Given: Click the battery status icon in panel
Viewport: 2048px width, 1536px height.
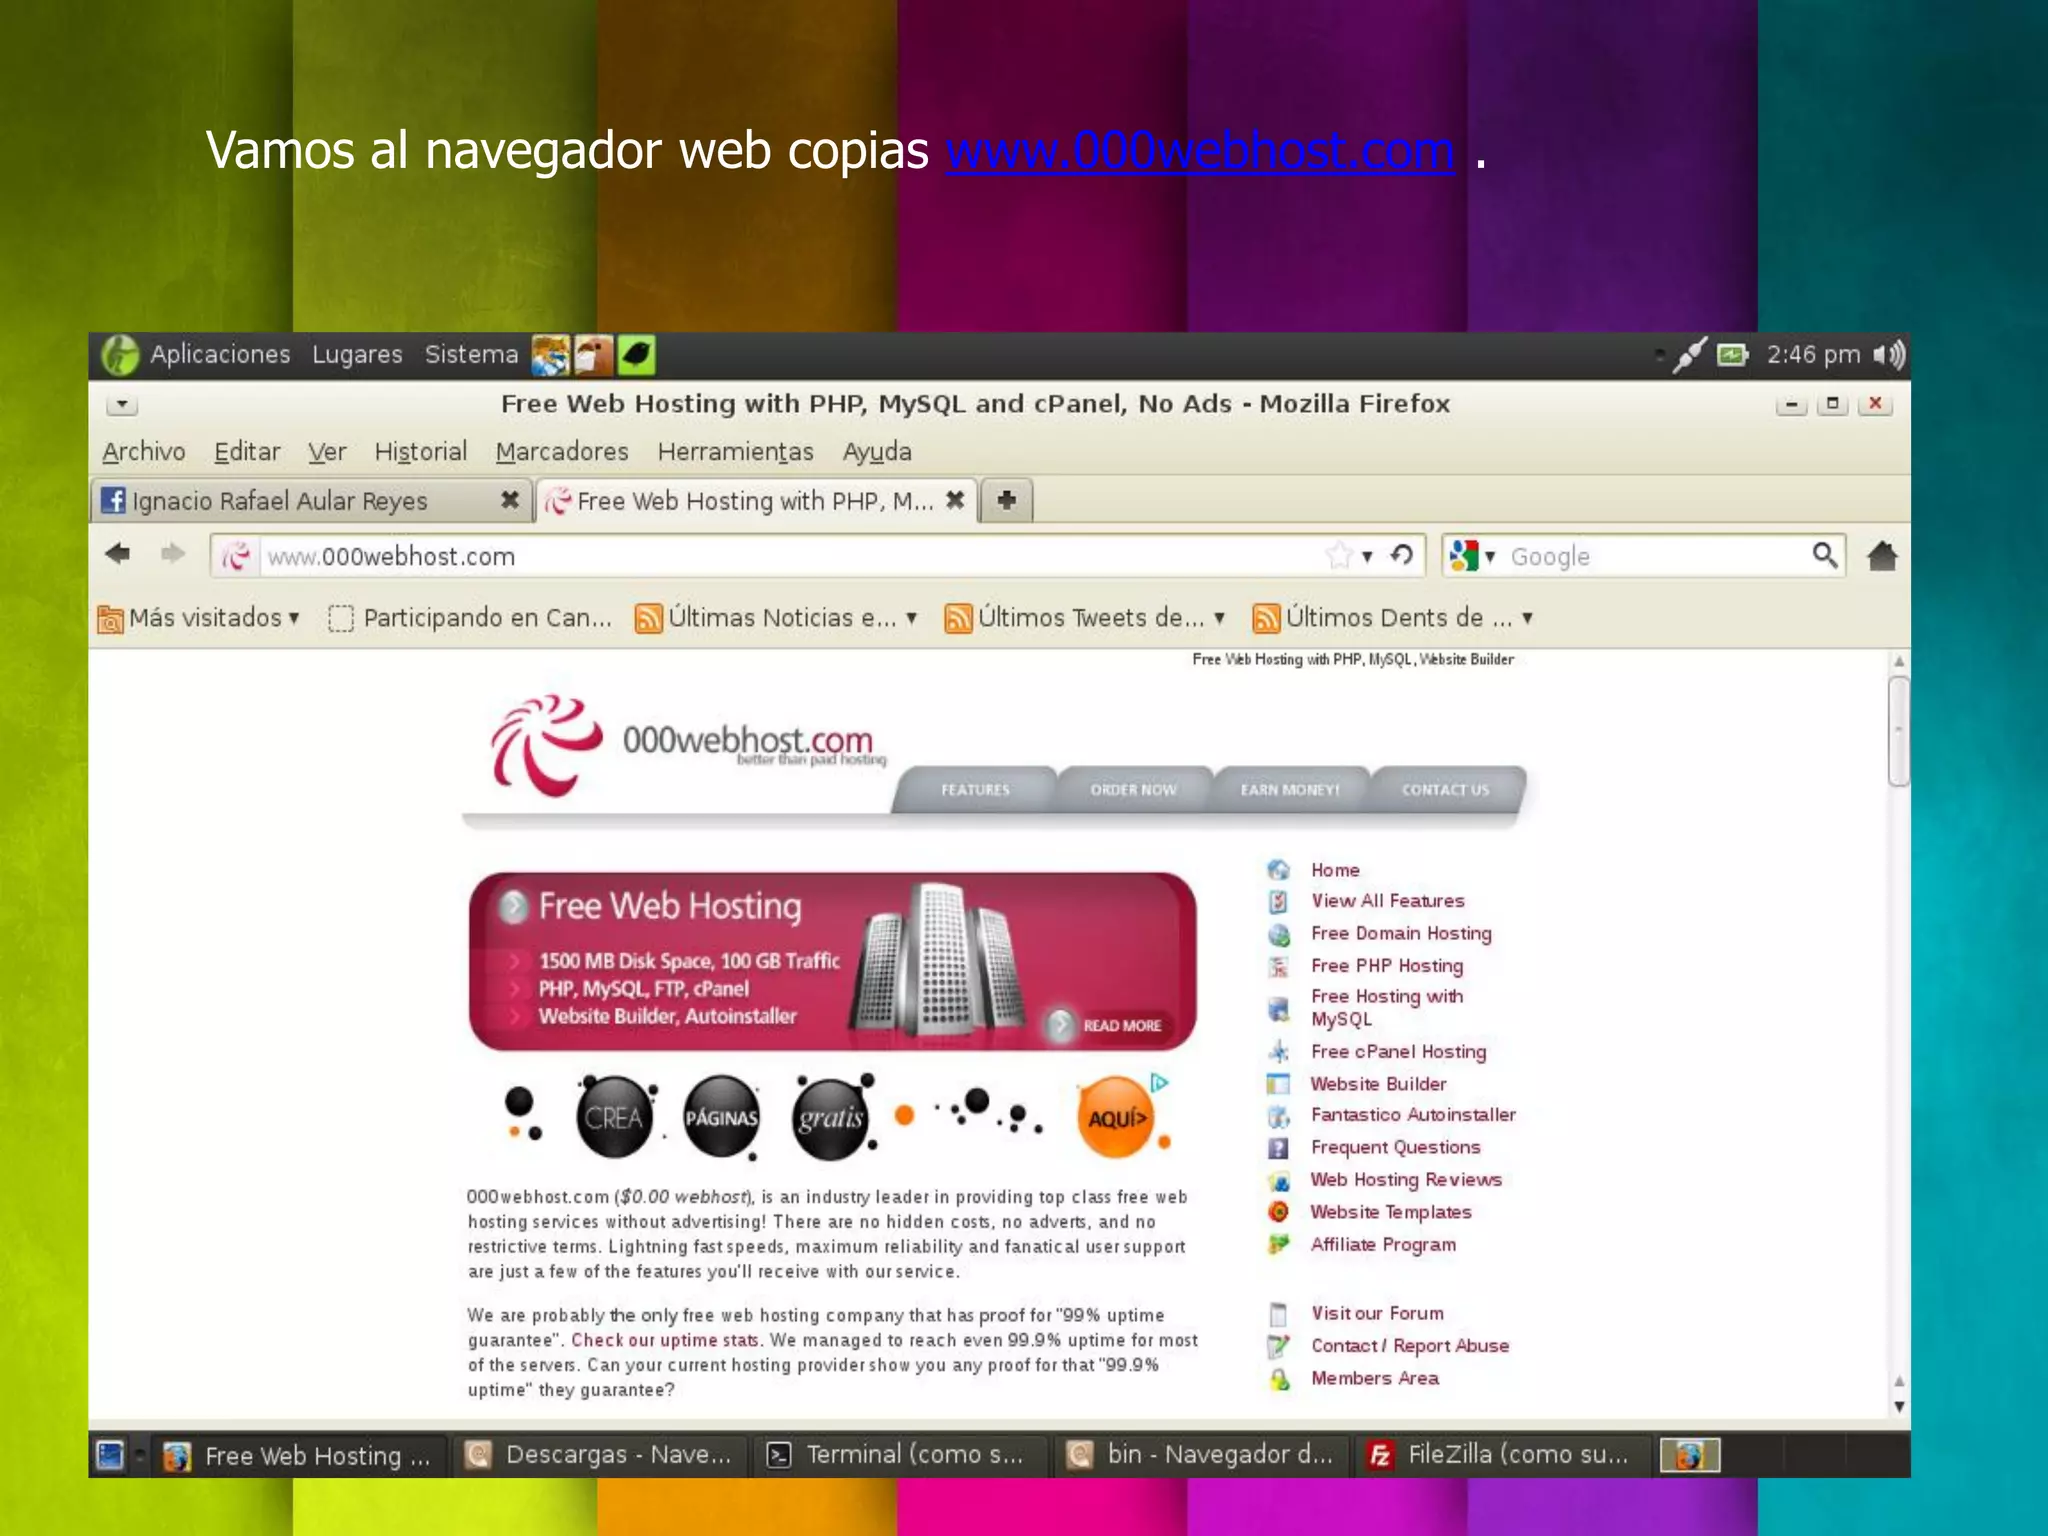Looking at the screenshot, I should [1732, 355].
